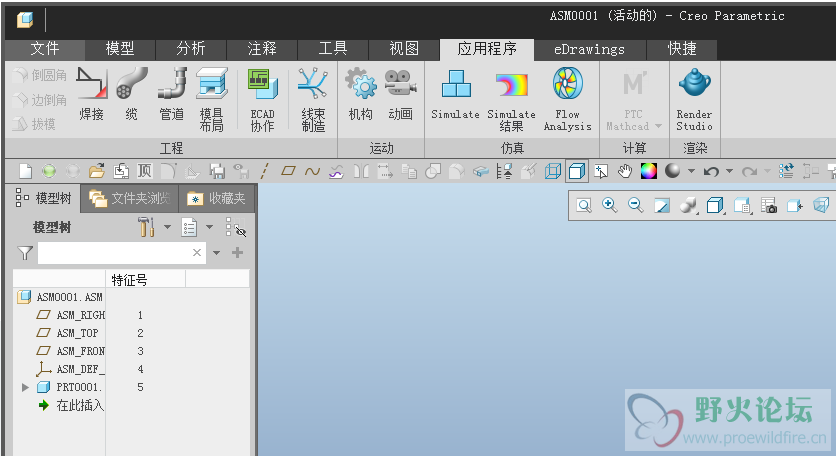
Task: Activate the pan hand tool
Action: click(625, 171)
